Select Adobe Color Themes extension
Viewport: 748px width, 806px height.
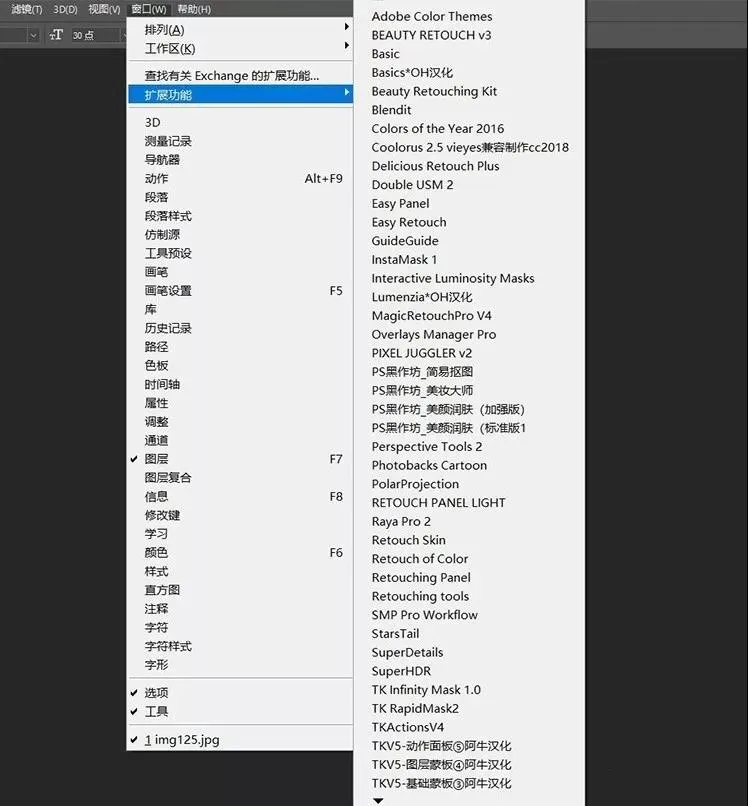point(469,16)
